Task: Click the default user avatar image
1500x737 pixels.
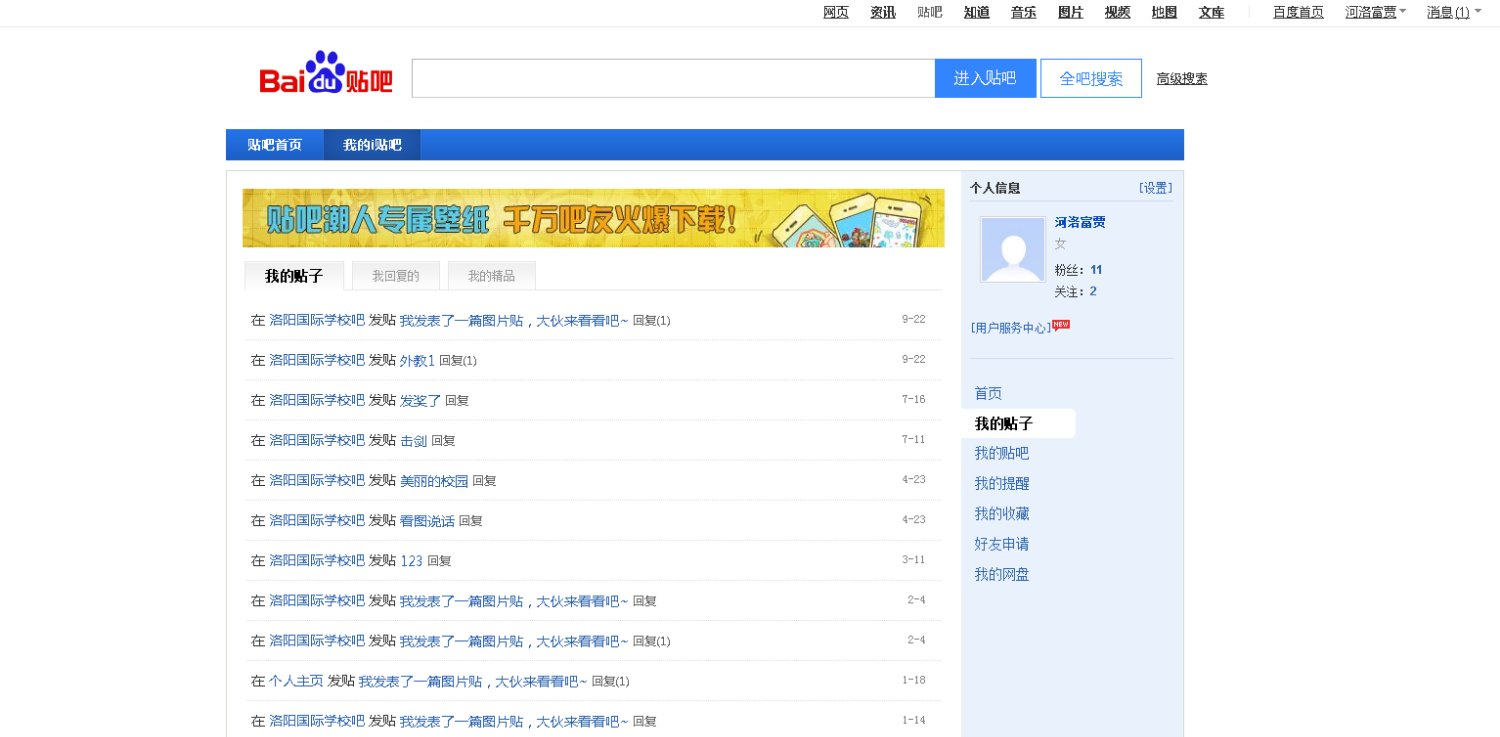Action: point(1013,250)
